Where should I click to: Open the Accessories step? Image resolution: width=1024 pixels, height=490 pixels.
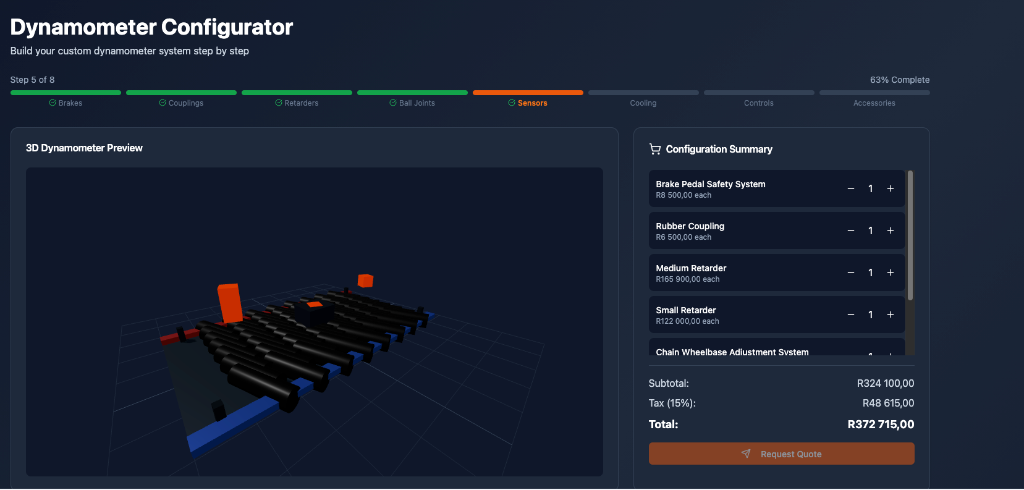pos(874,103)
